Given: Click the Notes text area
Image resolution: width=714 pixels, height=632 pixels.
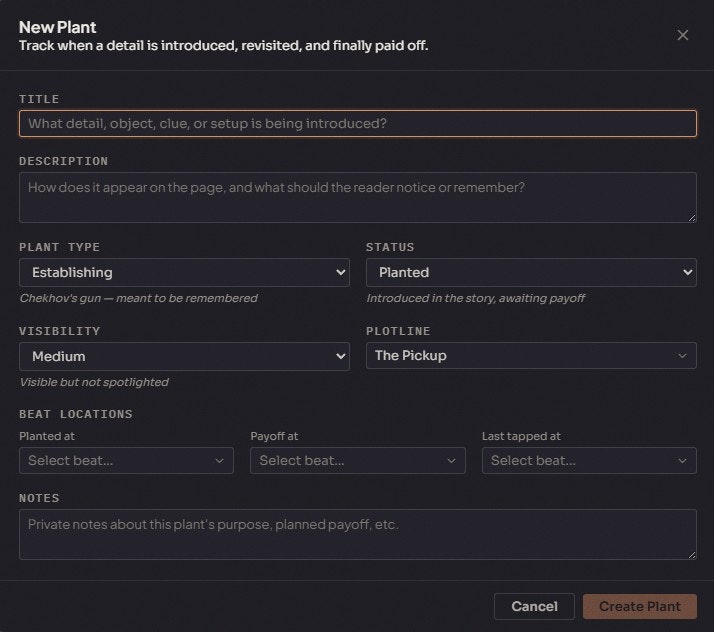Looking at the screenshot, I should [x=357, y=534].
